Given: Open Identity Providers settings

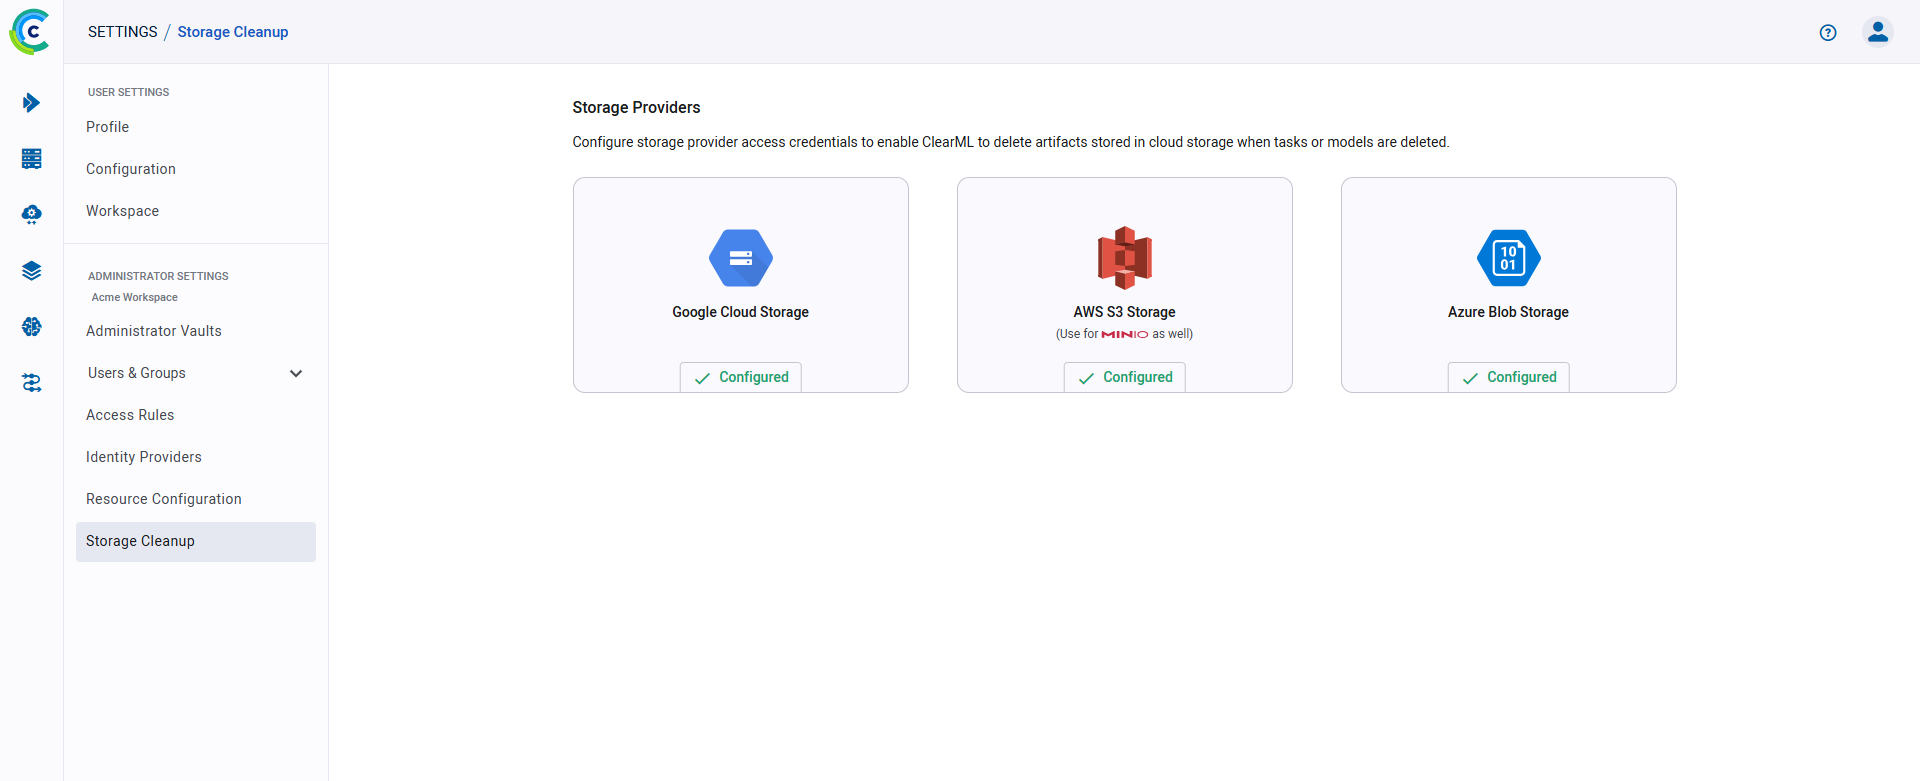Looking at the screenshot, I should [x=144, y=457].
